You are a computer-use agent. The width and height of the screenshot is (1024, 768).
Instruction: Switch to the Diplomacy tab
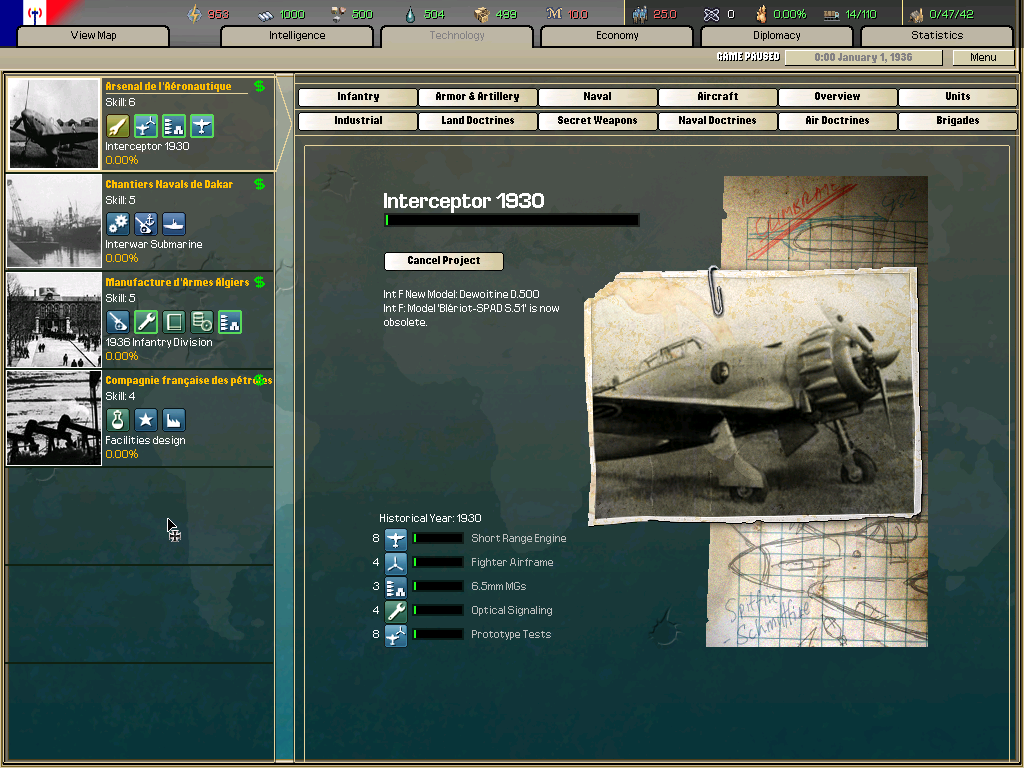click(x=776, y=36)
